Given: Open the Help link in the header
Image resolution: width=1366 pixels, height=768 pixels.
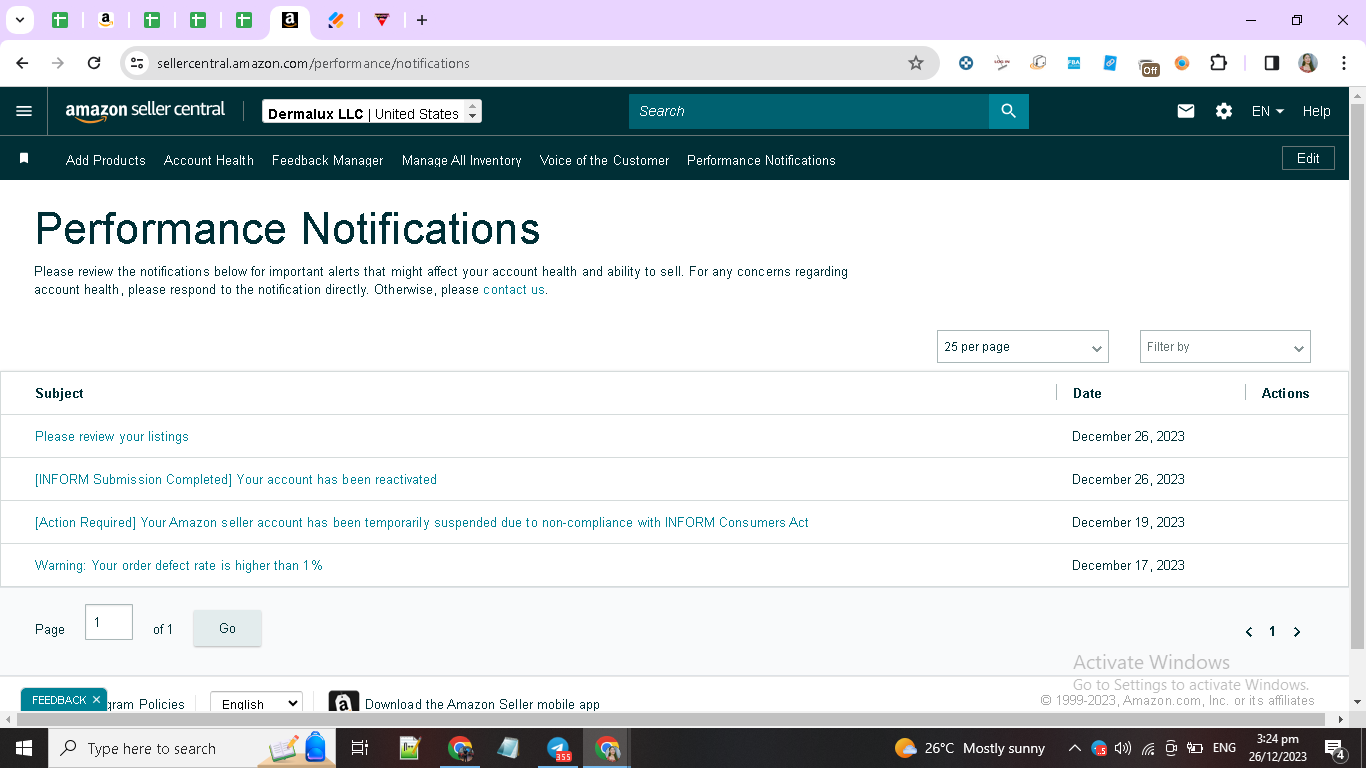Looking at the screenshot, I should (x=1316, y=111).
